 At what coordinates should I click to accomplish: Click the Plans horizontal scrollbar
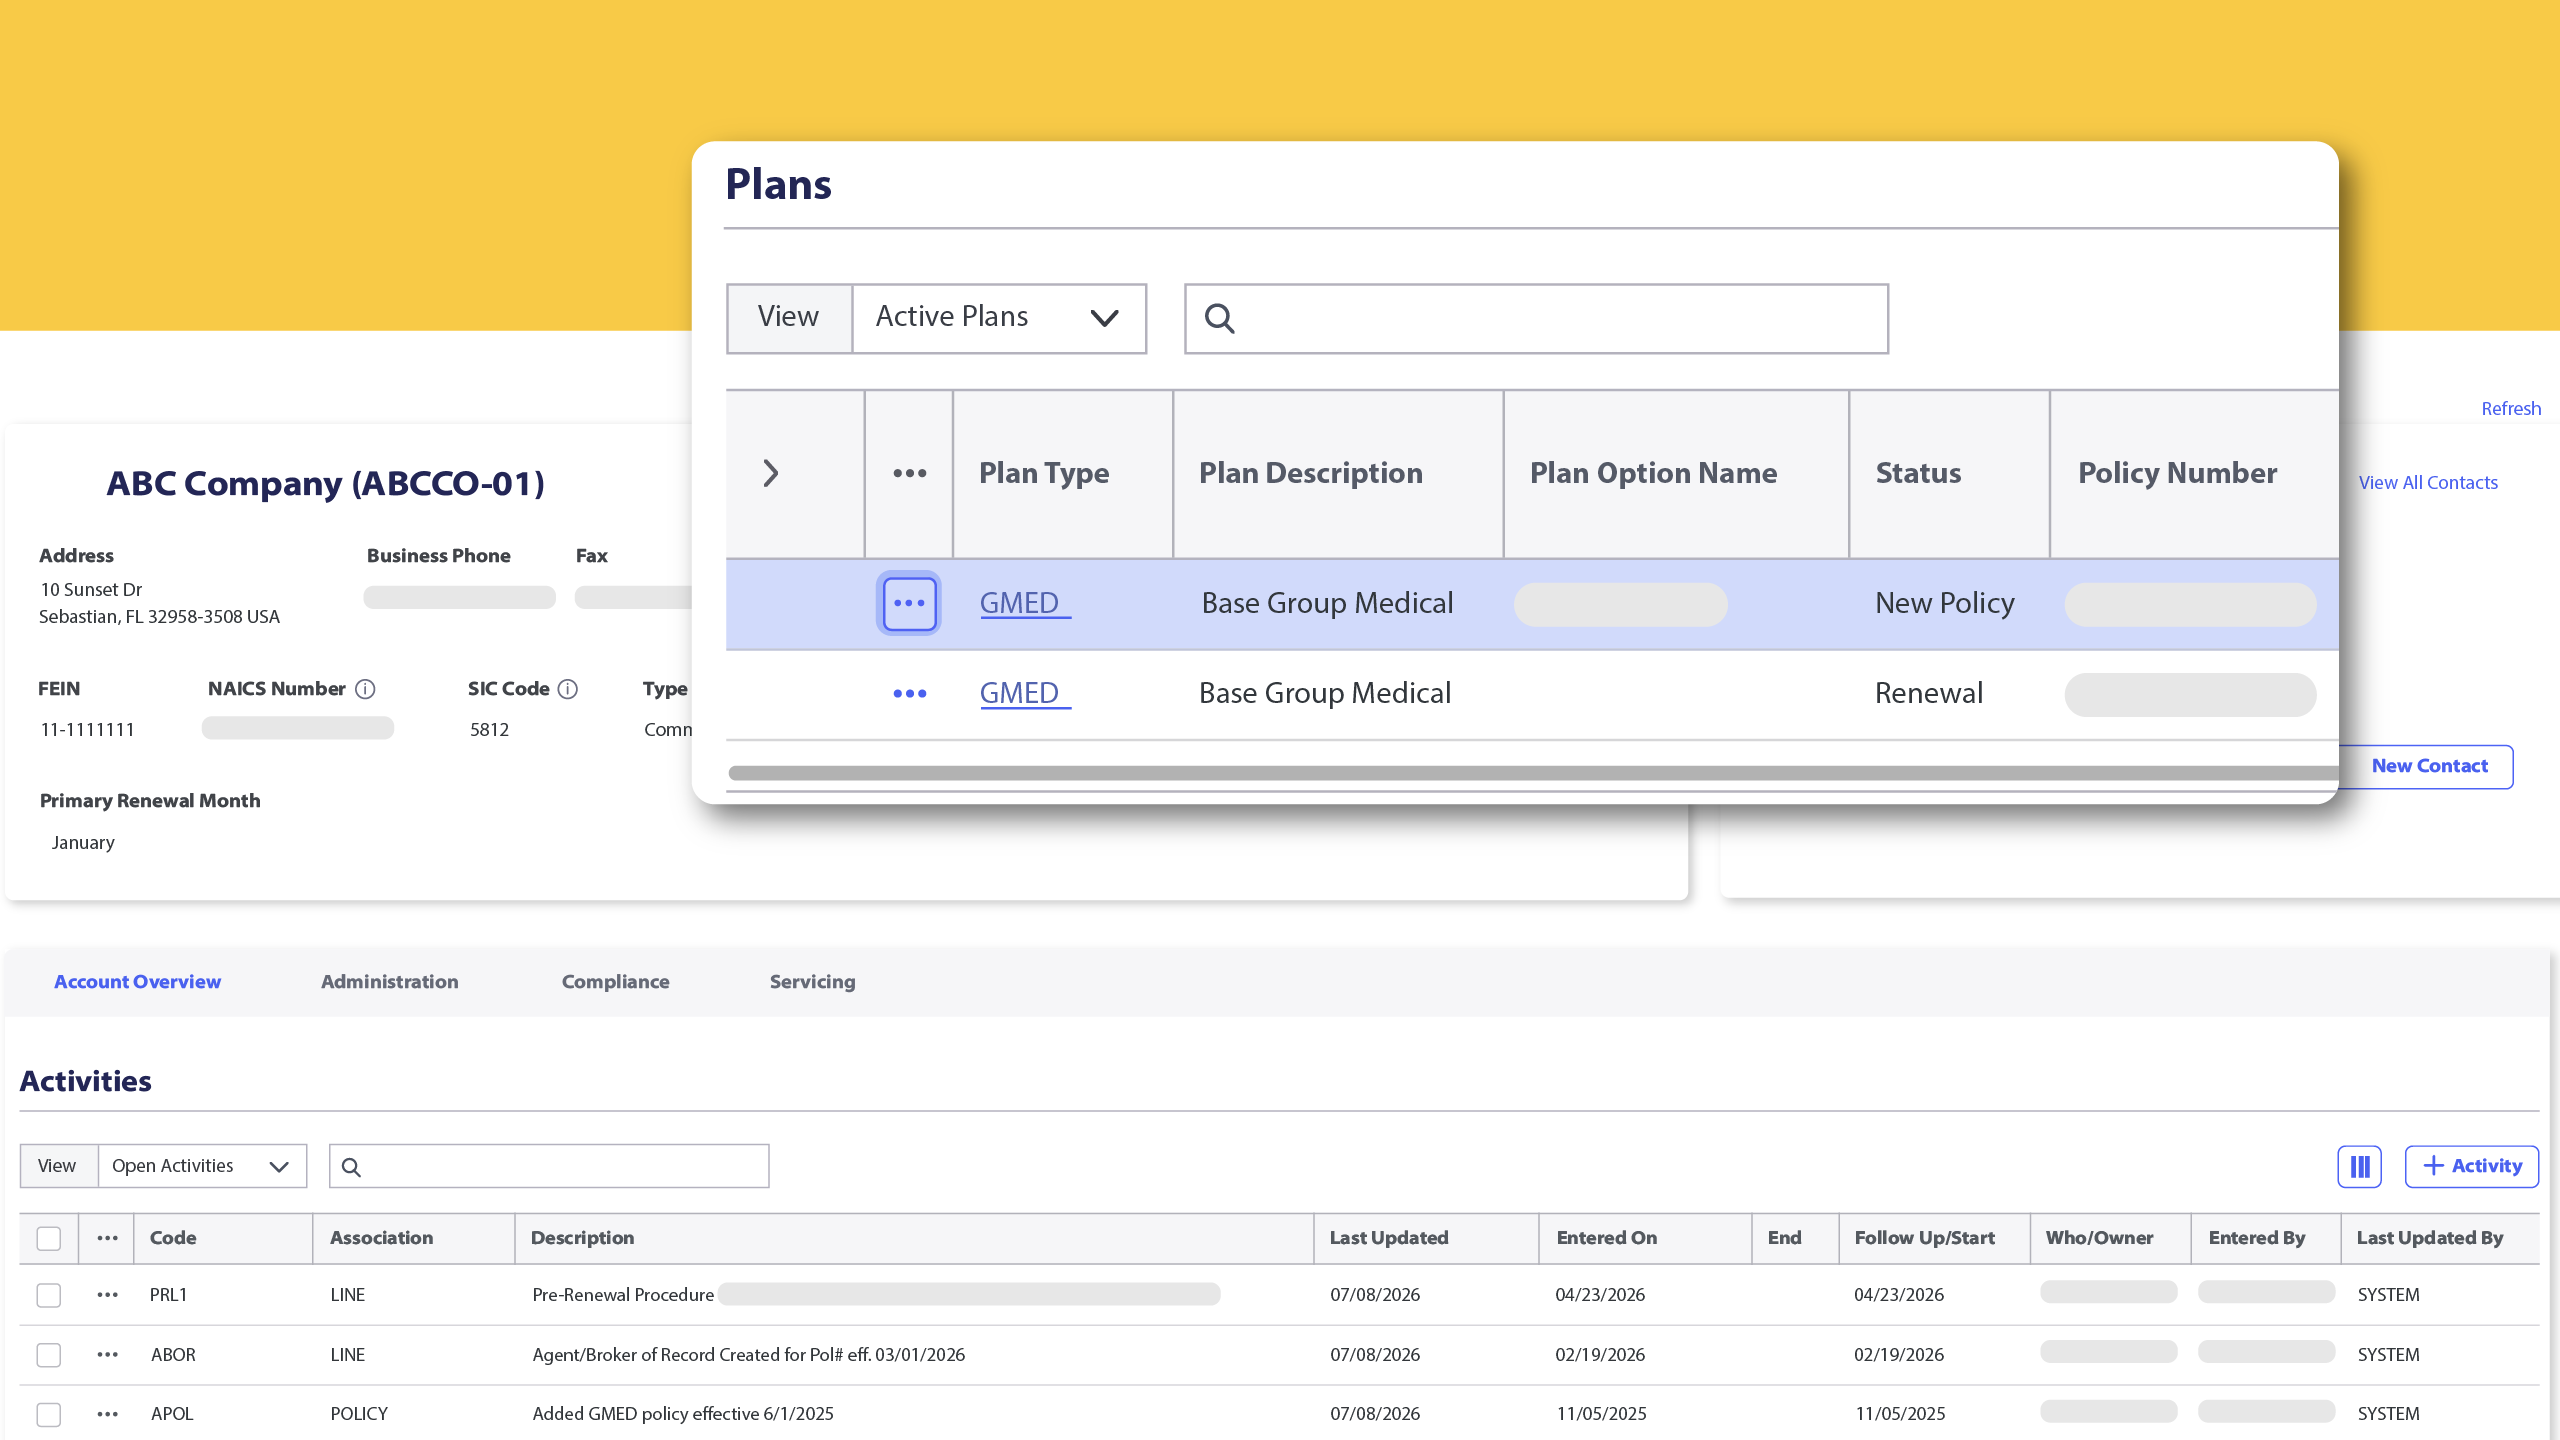1533,773
